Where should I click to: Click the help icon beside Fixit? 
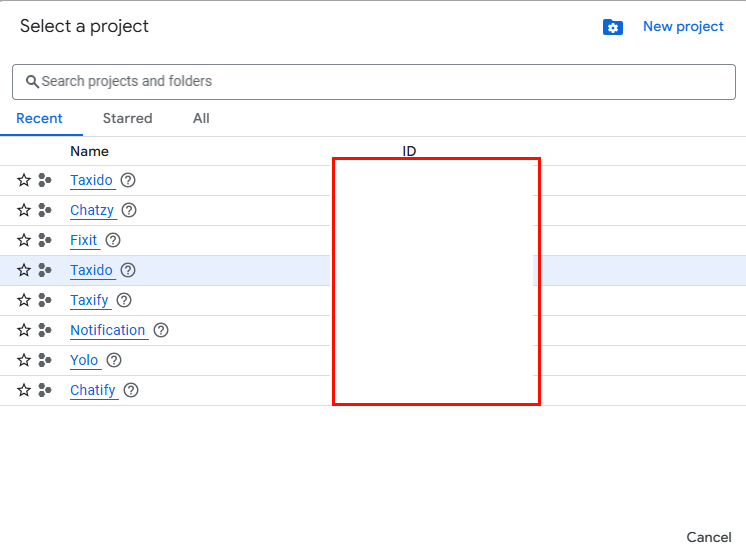(113, 240)
